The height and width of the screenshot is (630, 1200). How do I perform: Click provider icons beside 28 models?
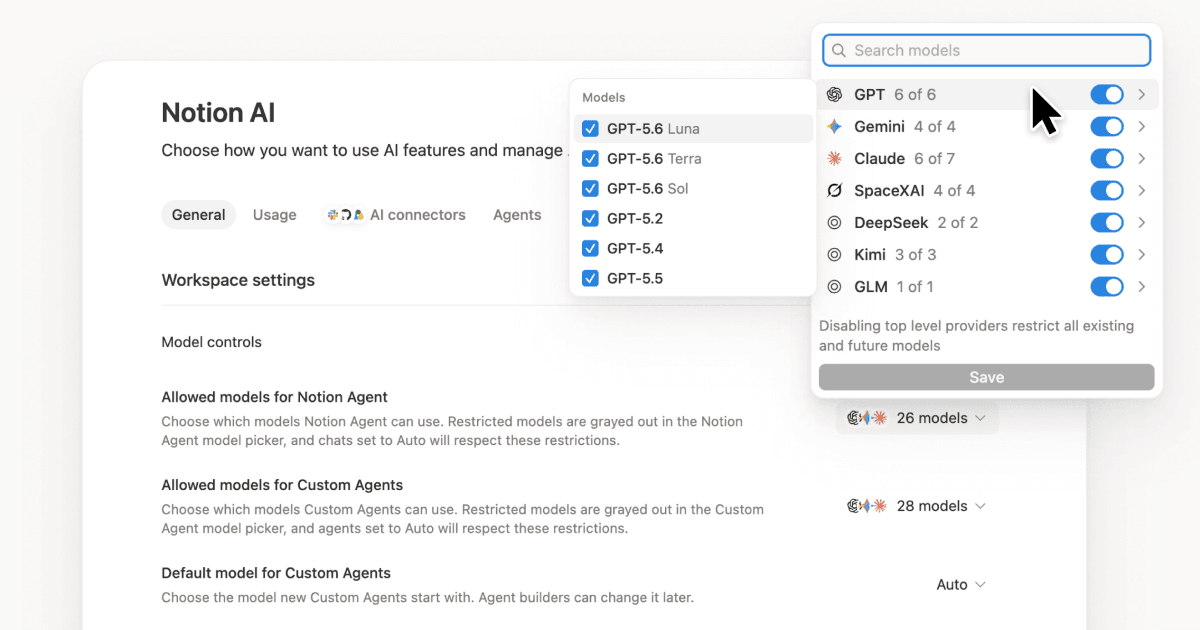(867, 506)
